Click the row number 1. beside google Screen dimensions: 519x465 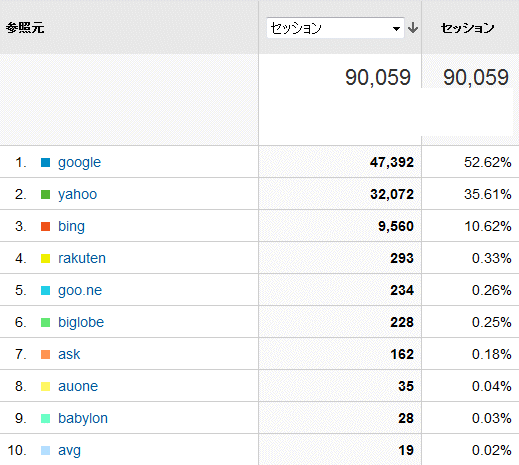click(x=21, y=163)
